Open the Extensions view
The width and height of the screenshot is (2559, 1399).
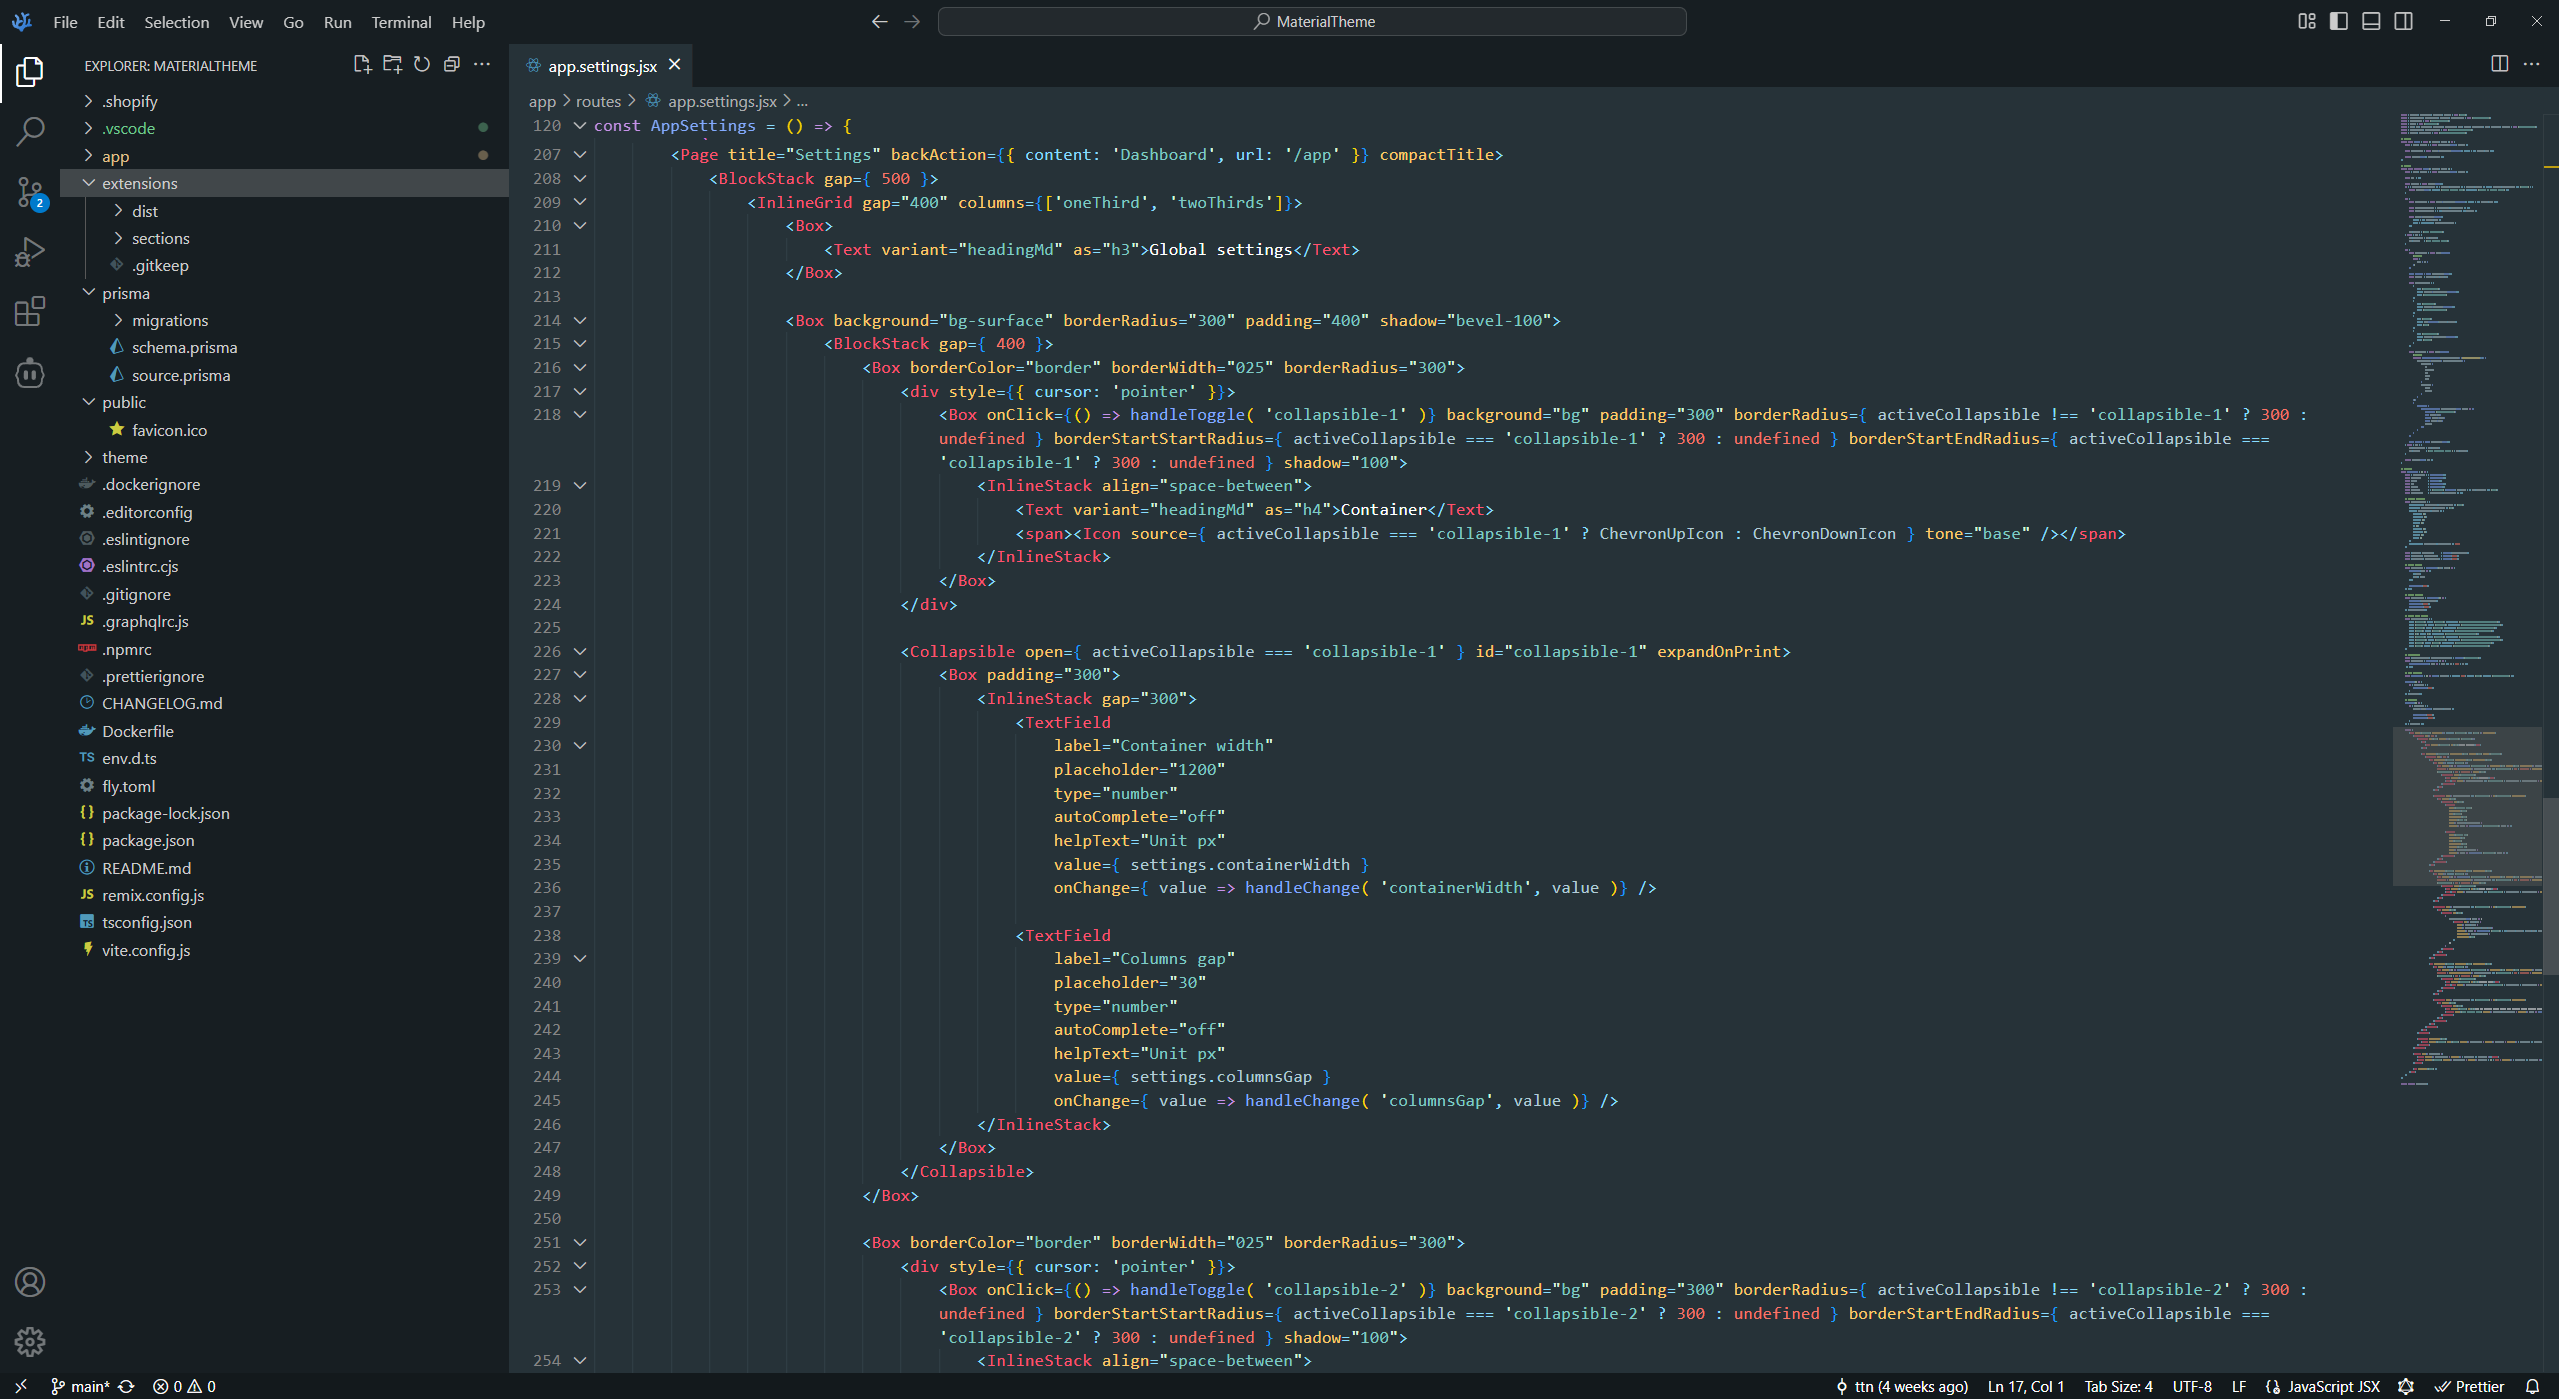(x=30, y=312)
